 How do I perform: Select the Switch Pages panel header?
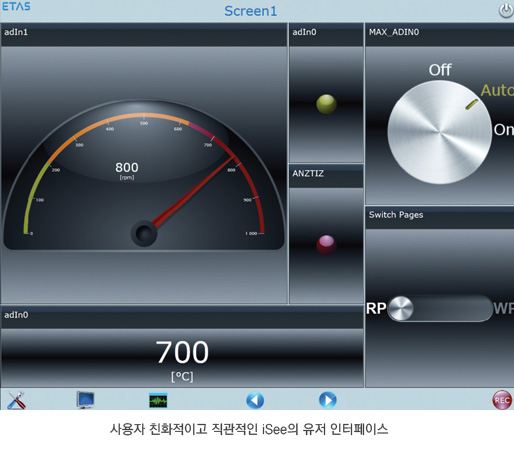click(x=439, y=217)
